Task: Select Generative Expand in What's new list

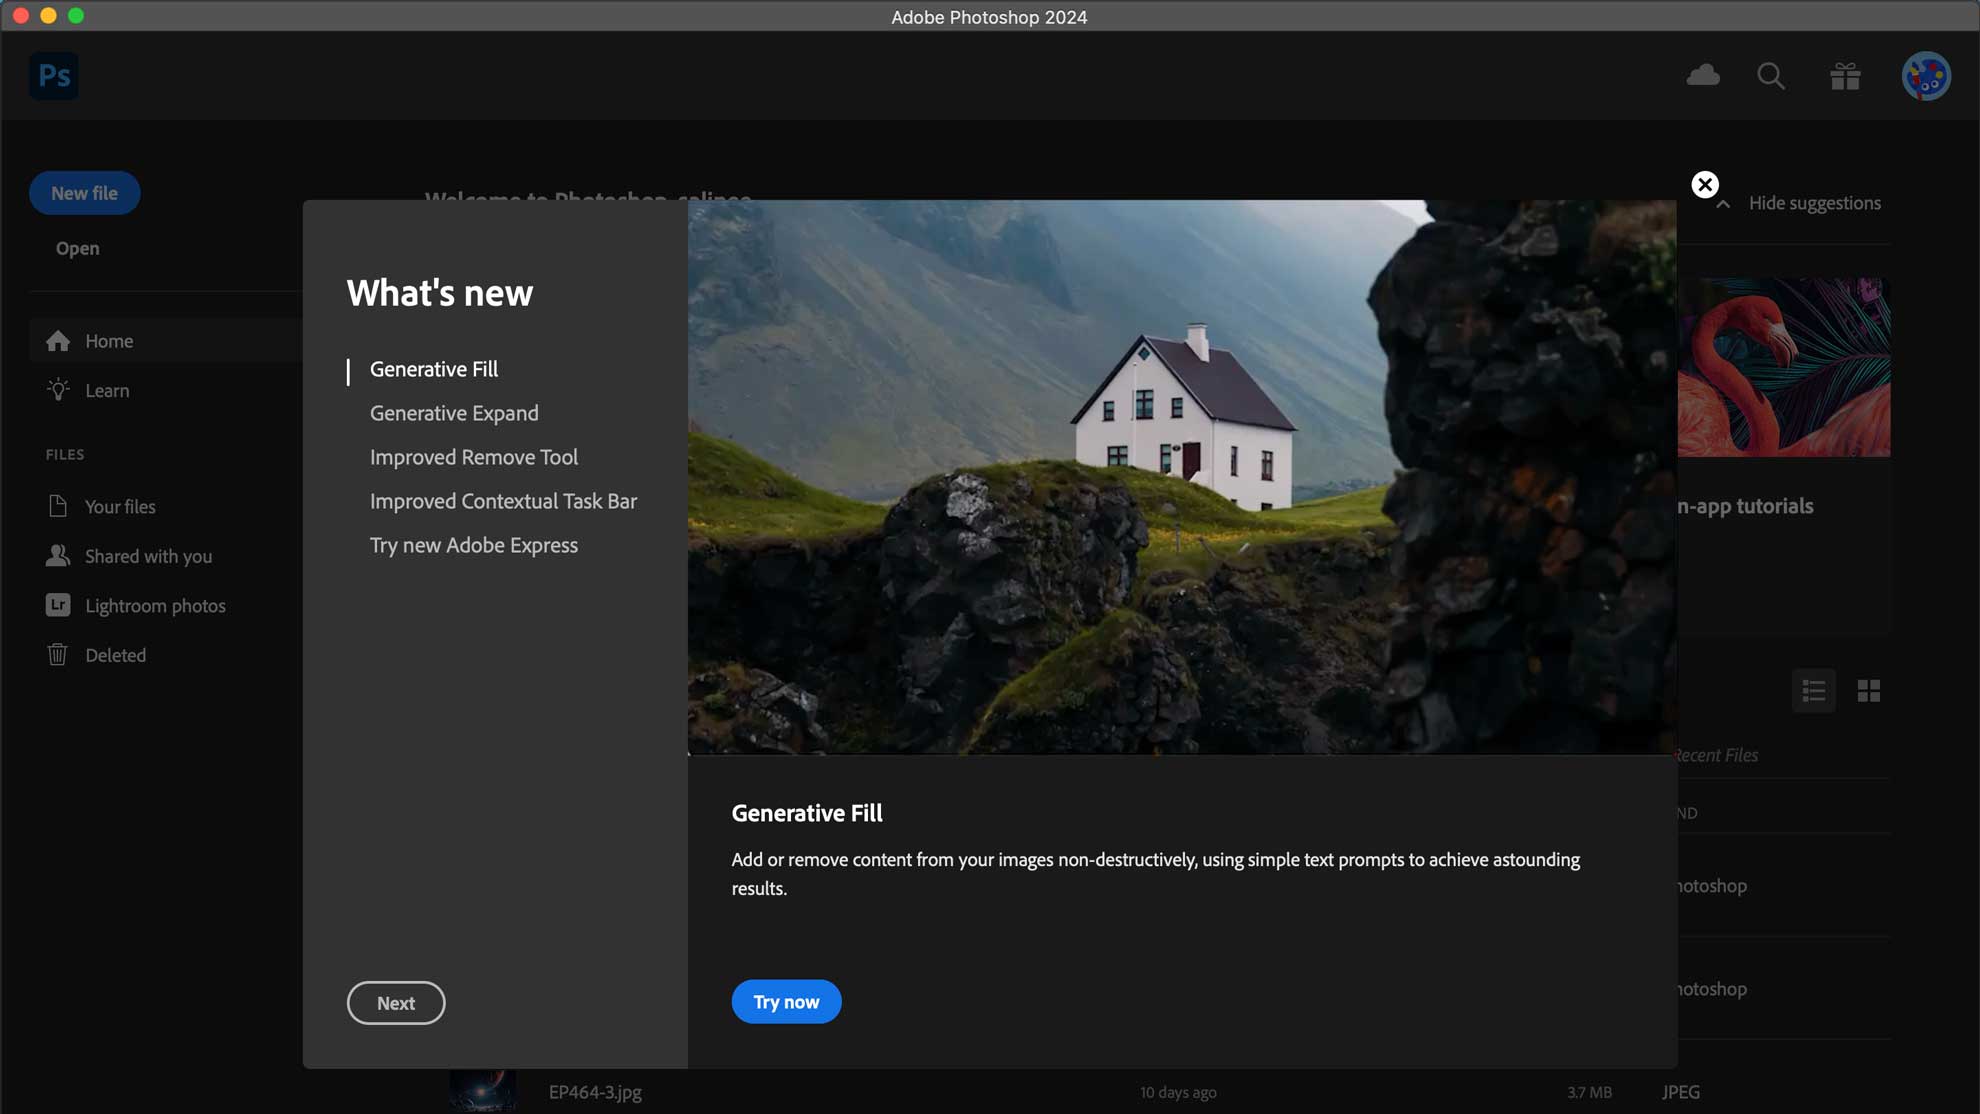Action: click(454, 413)
